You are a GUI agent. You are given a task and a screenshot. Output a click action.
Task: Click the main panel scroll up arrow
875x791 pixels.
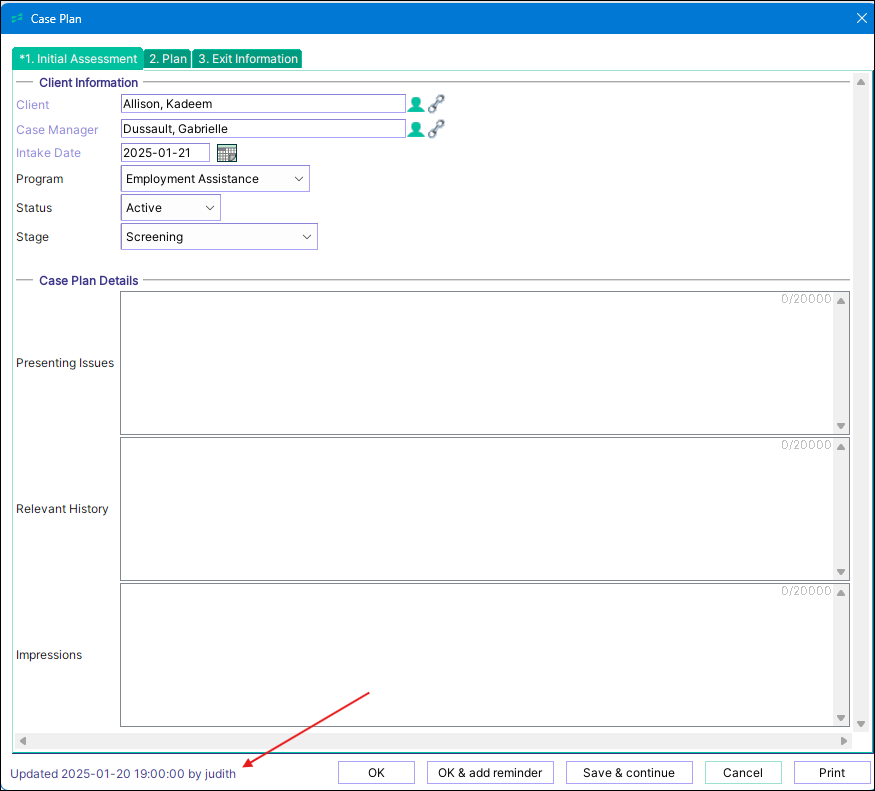861,82
